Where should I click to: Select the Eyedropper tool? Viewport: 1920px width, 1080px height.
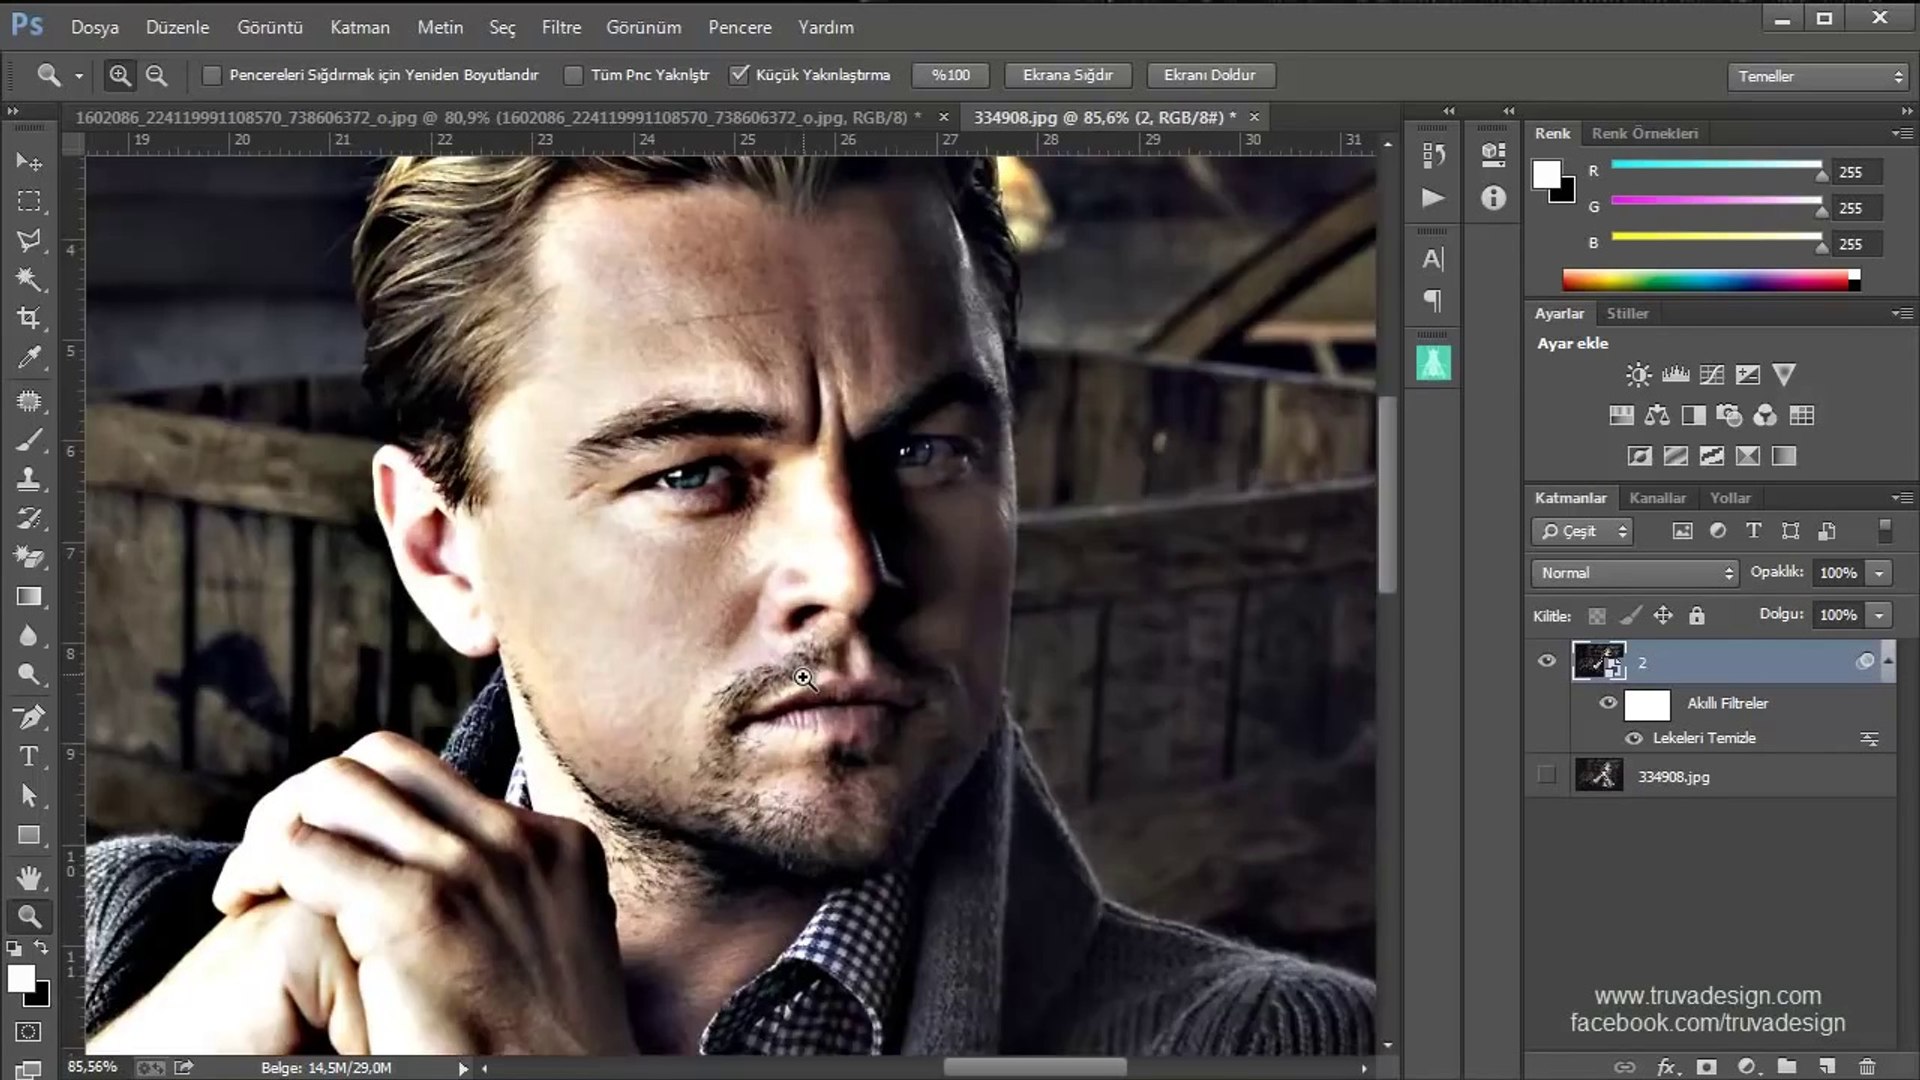click(x=29, y=358)
